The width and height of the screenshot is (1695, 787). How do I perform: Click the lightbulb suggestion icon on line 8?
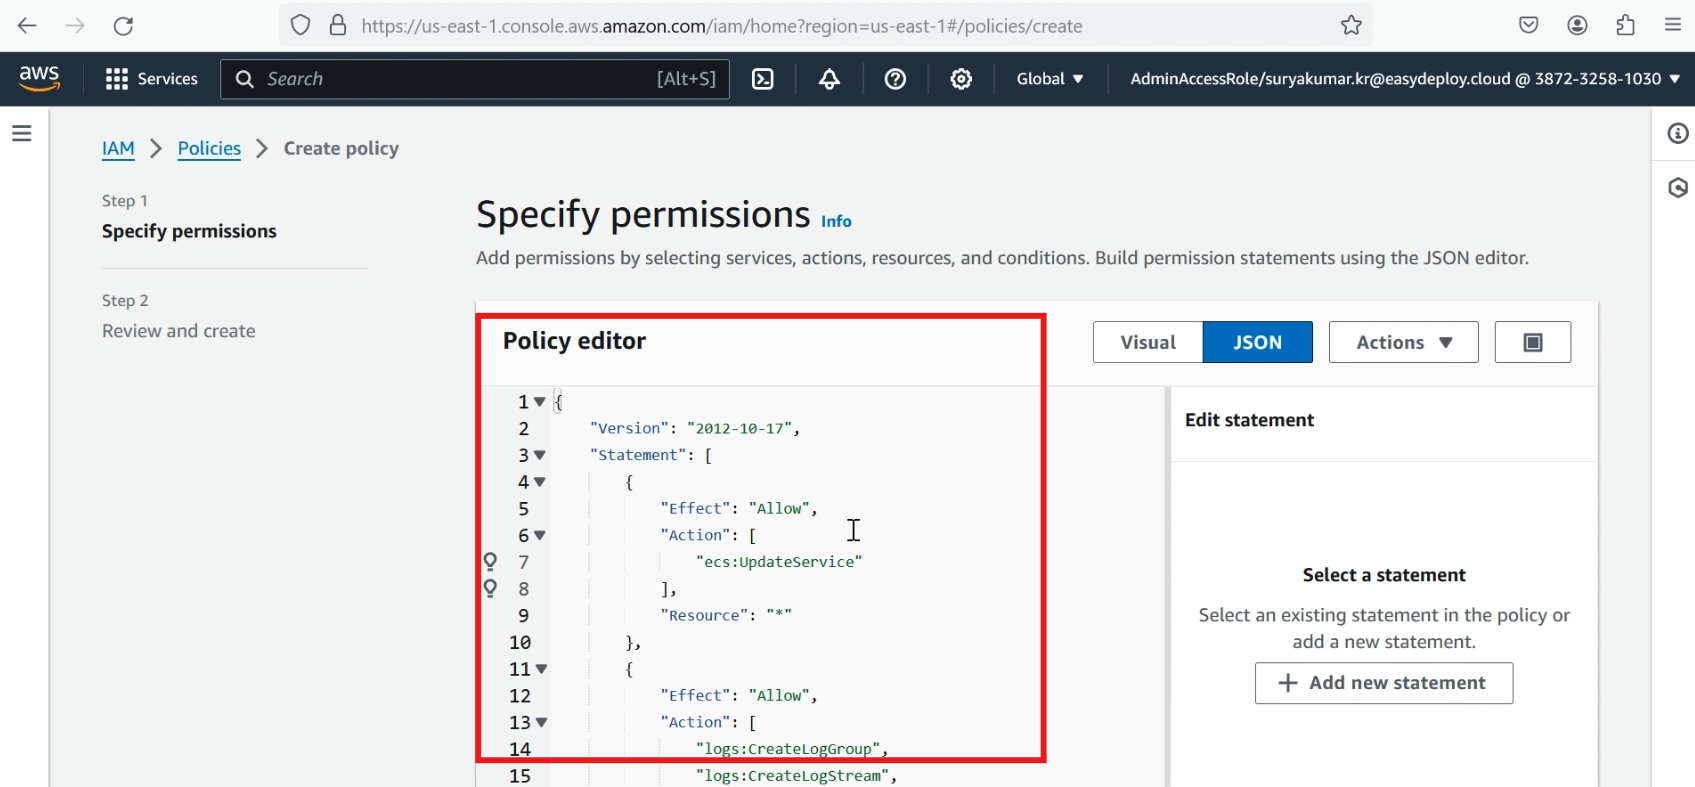pyautogui.click(x=491, y=588)
